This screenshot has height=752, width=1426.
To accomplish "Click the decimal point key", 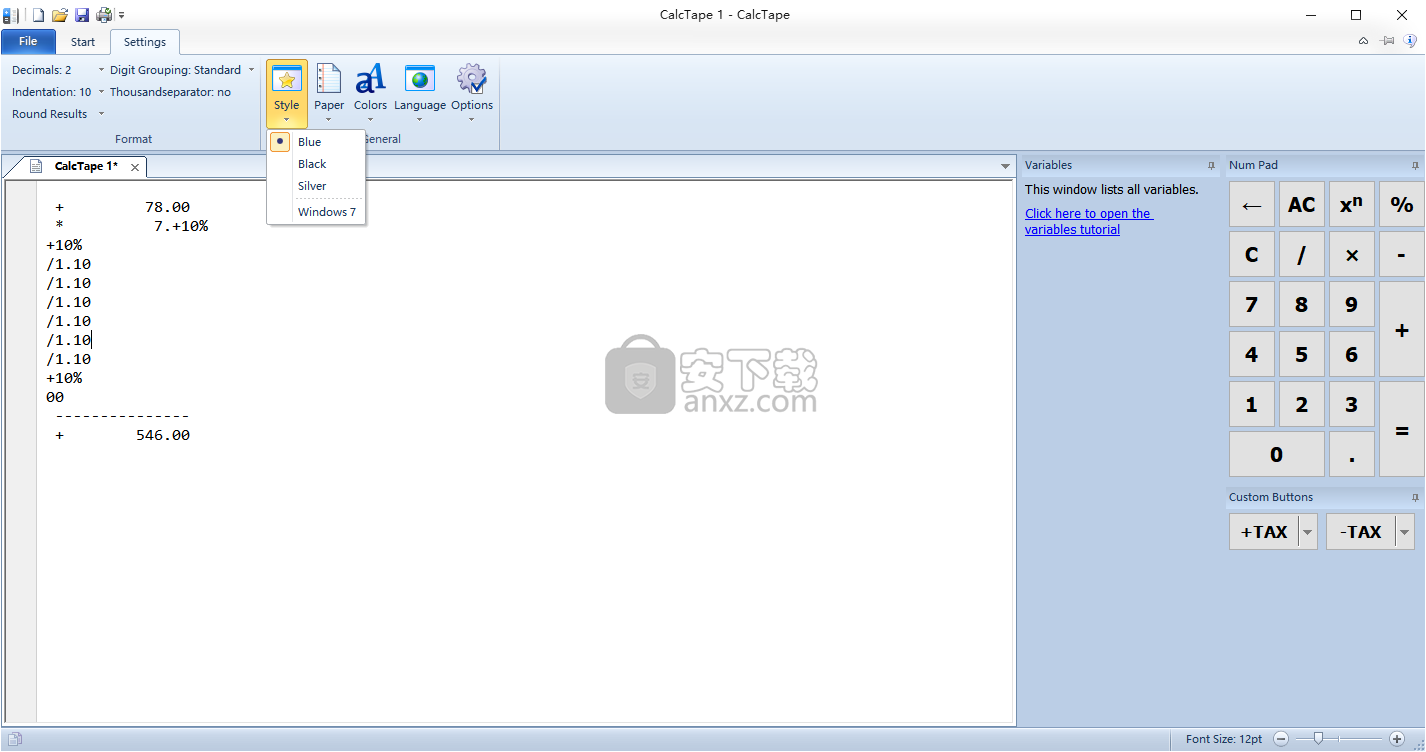I will 1351,454.
